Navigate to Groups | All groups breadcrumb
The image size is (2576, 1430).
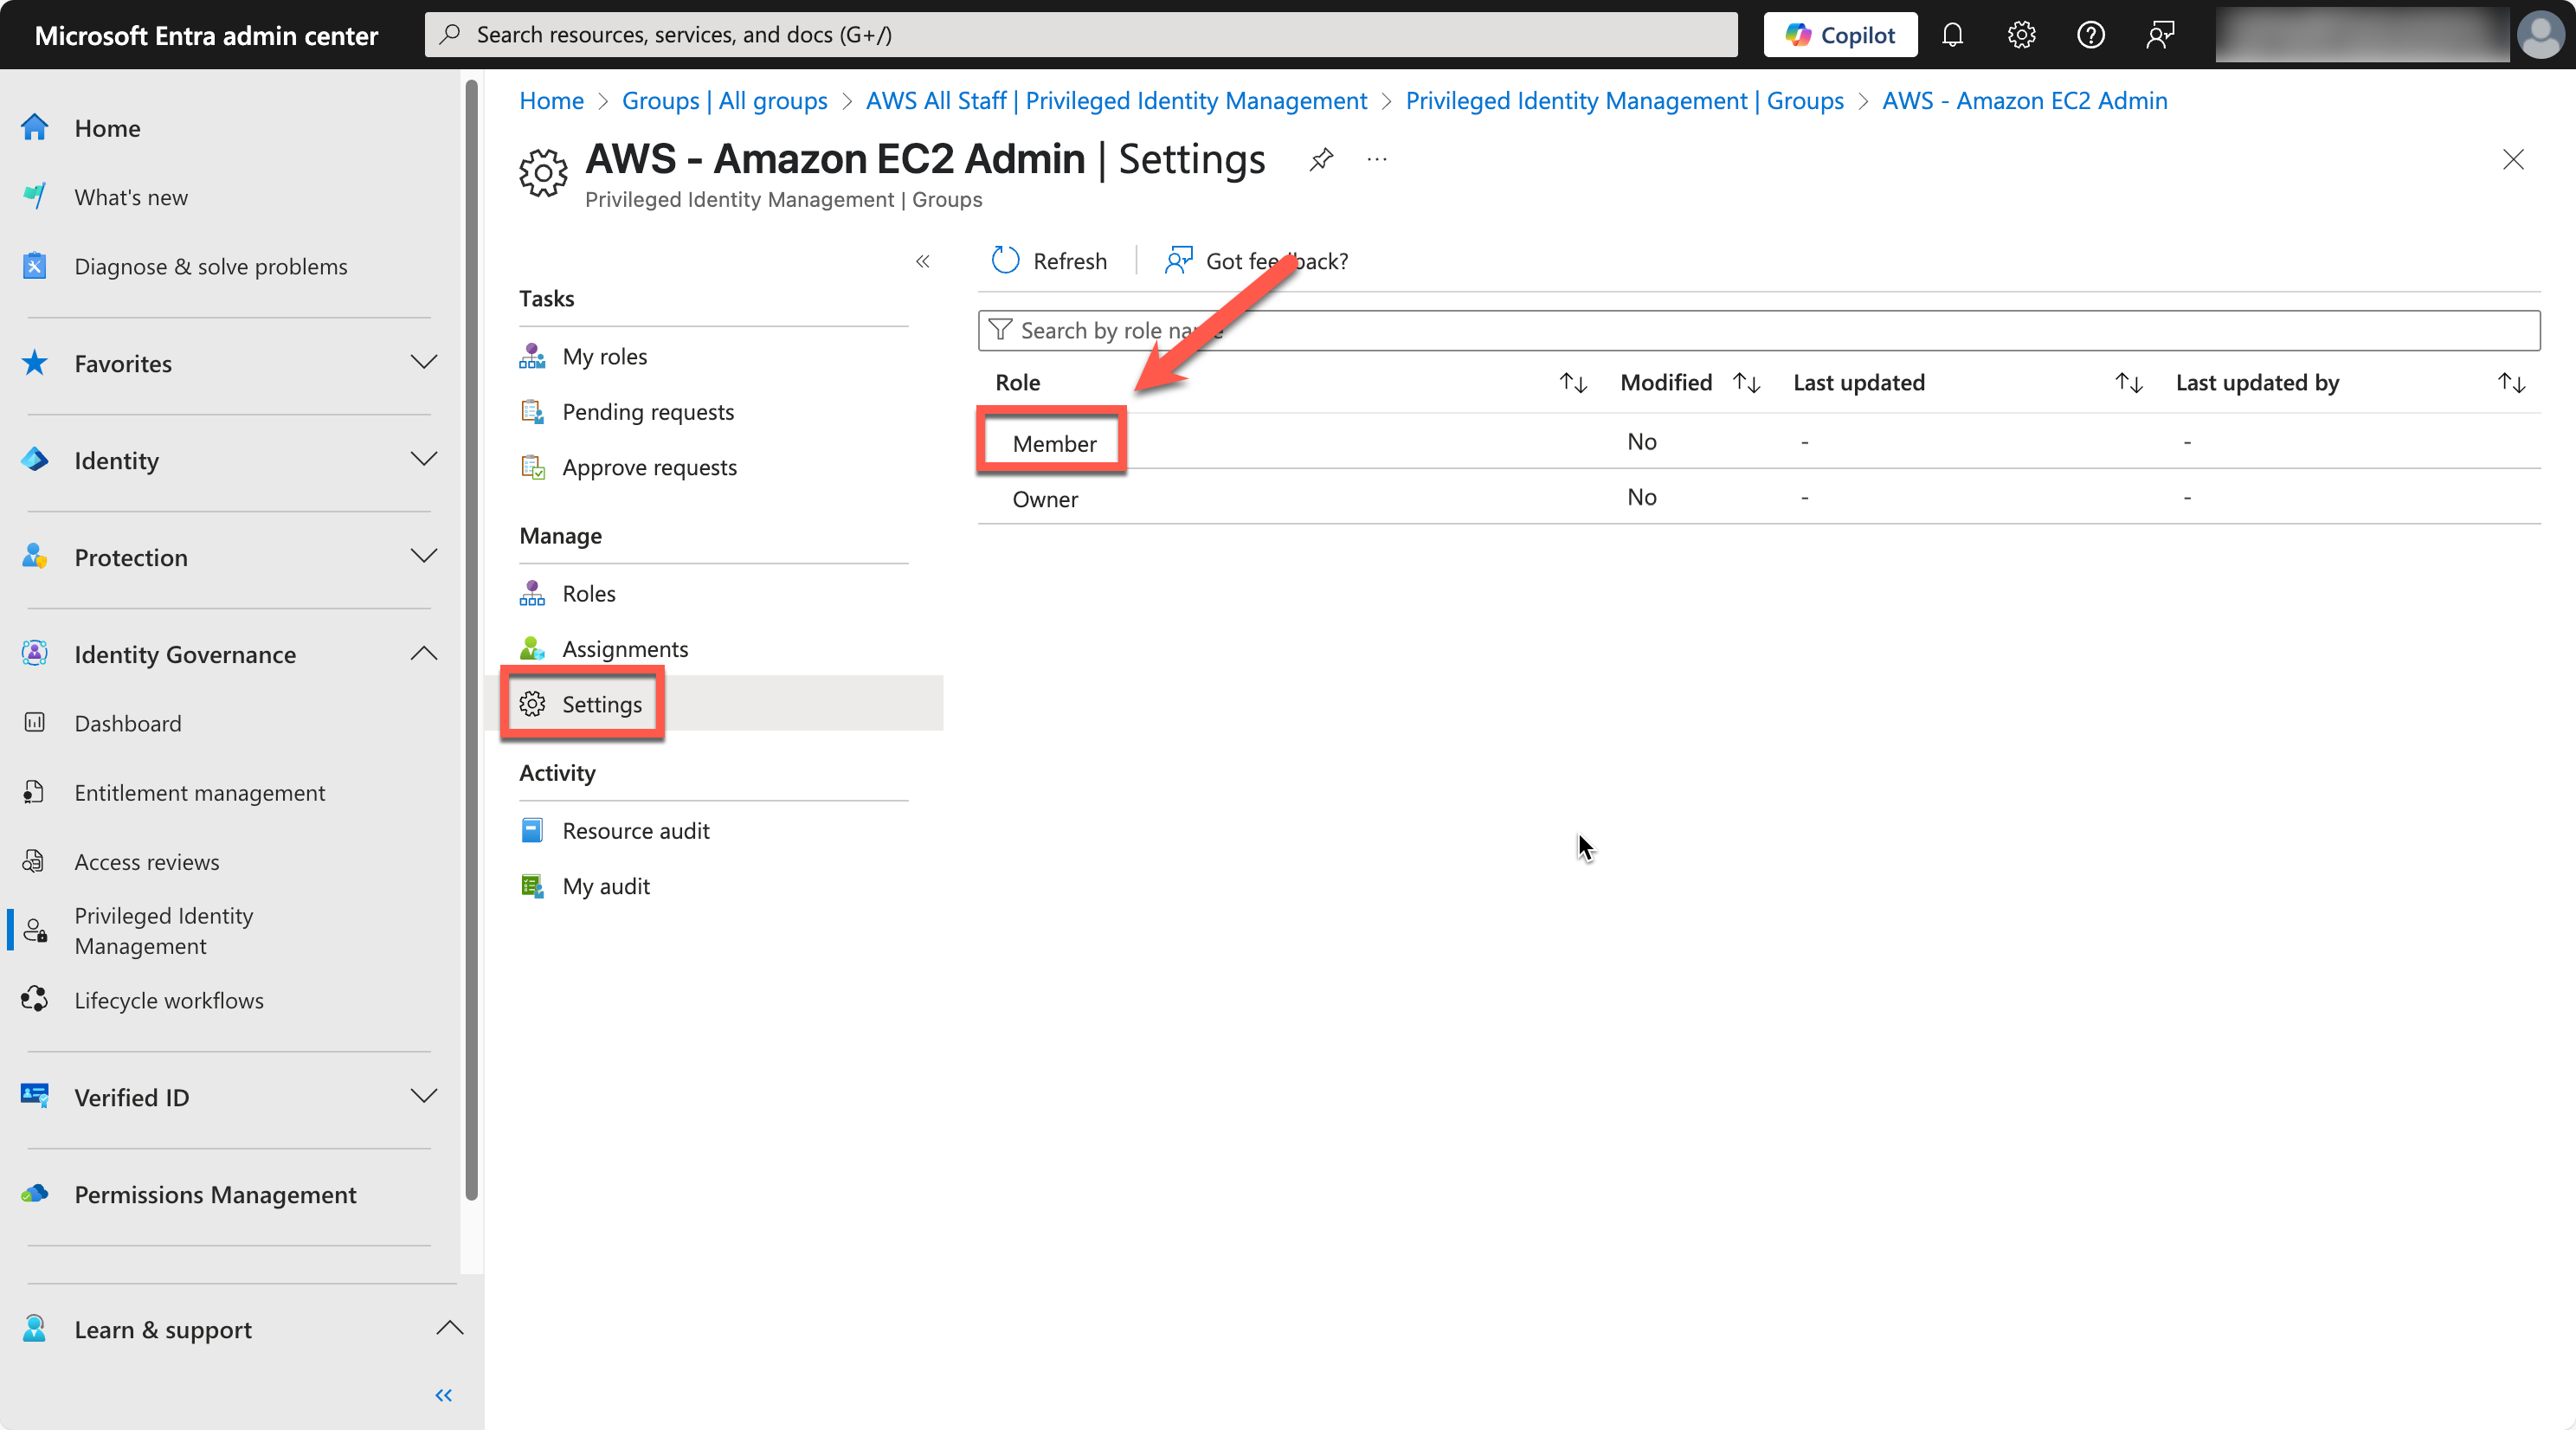tap(724, 100)
